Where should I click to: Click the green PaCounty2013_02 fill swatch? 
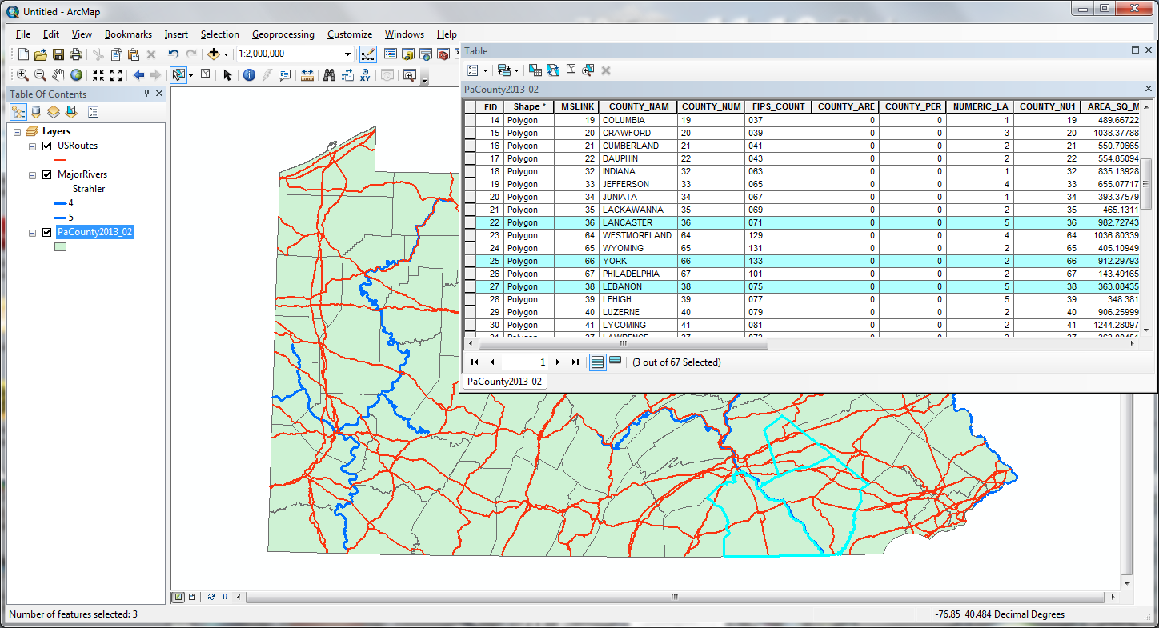pos(60,248)
